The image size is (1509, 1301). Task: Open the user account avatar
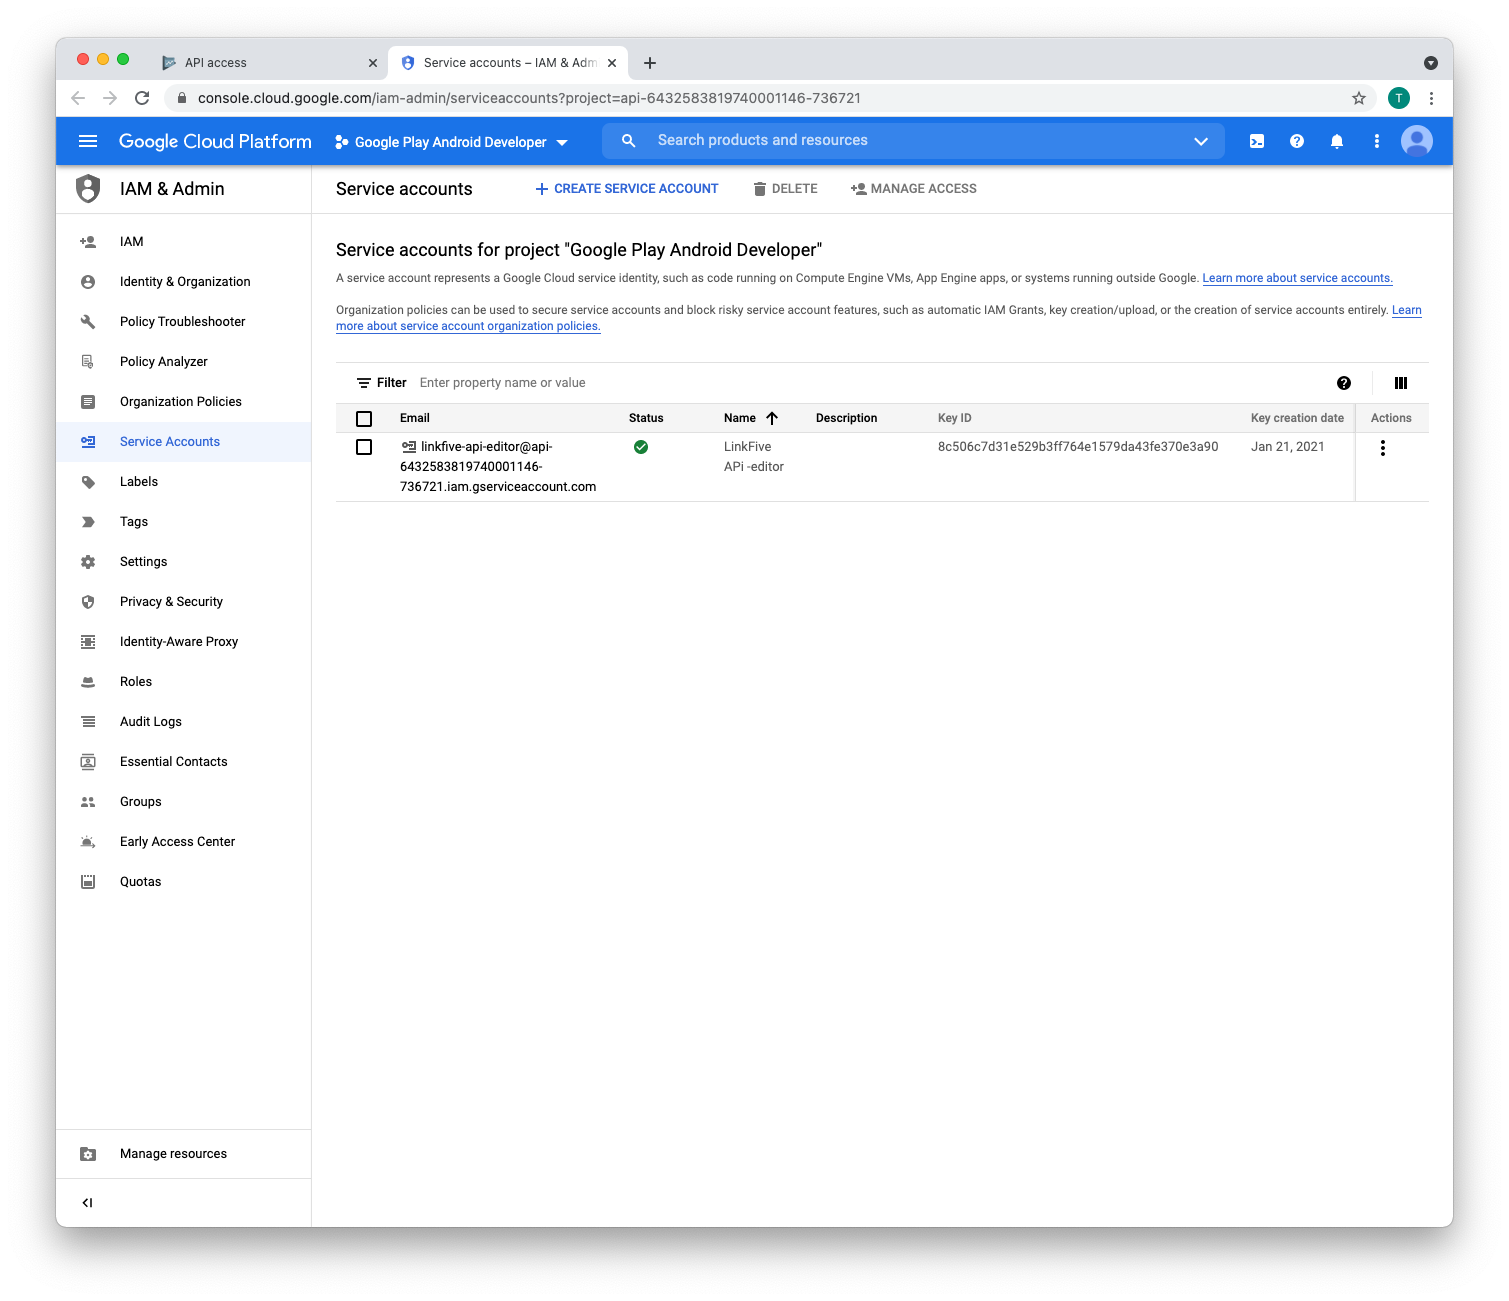click(x=1417, y=141)
